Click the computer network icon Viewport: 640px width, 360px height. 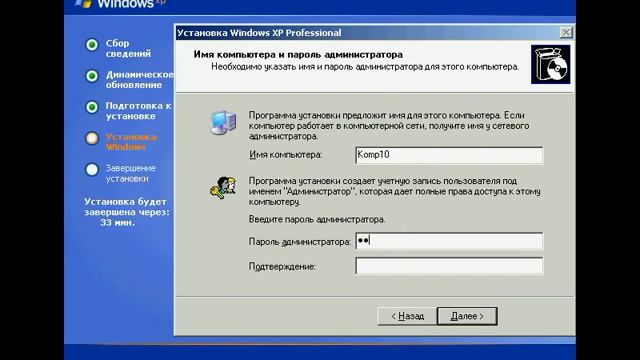223,122
